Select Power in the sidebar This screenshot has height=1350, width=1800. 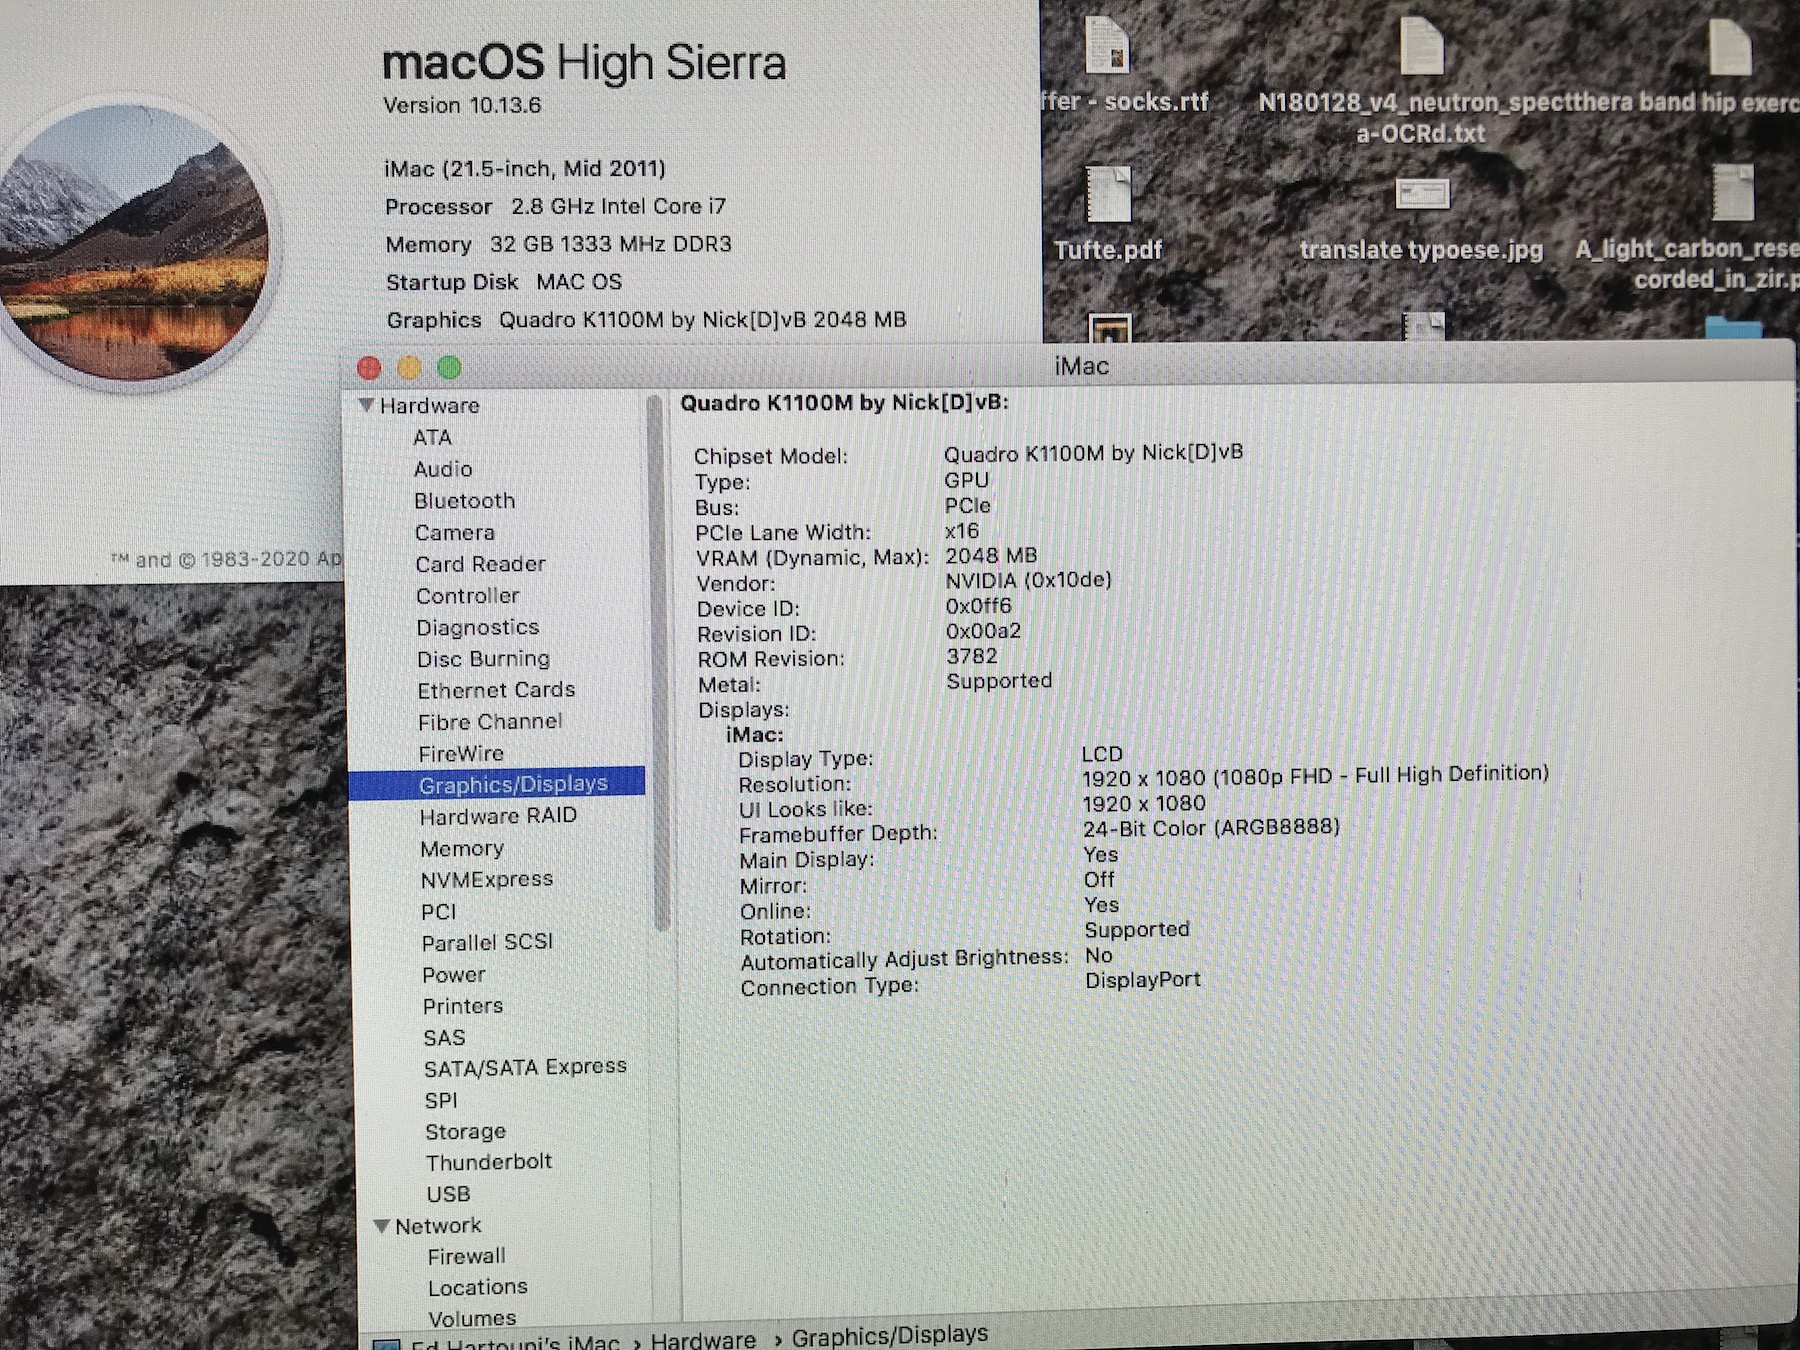(454, 975)
